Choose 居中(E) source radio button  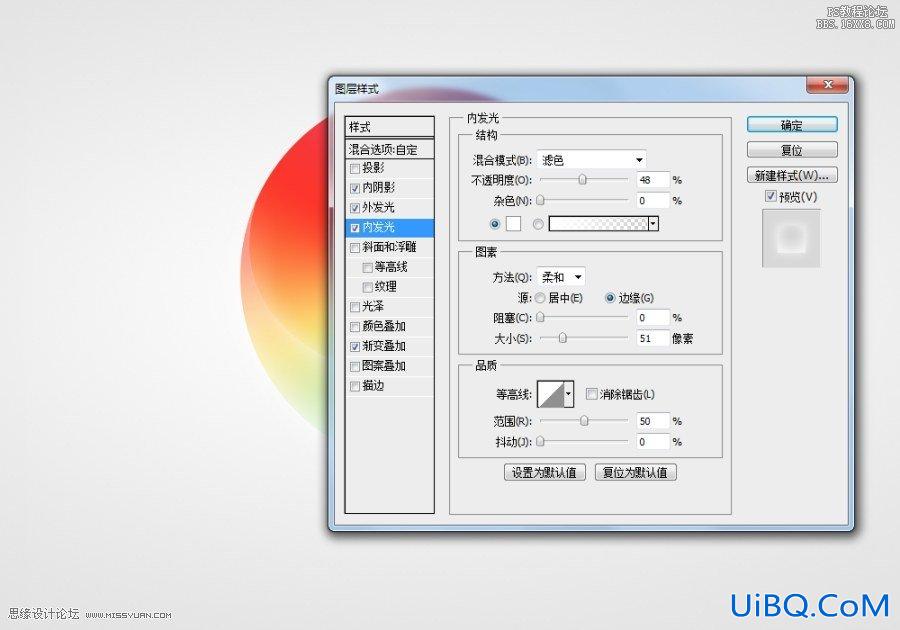tap(540, 298)
